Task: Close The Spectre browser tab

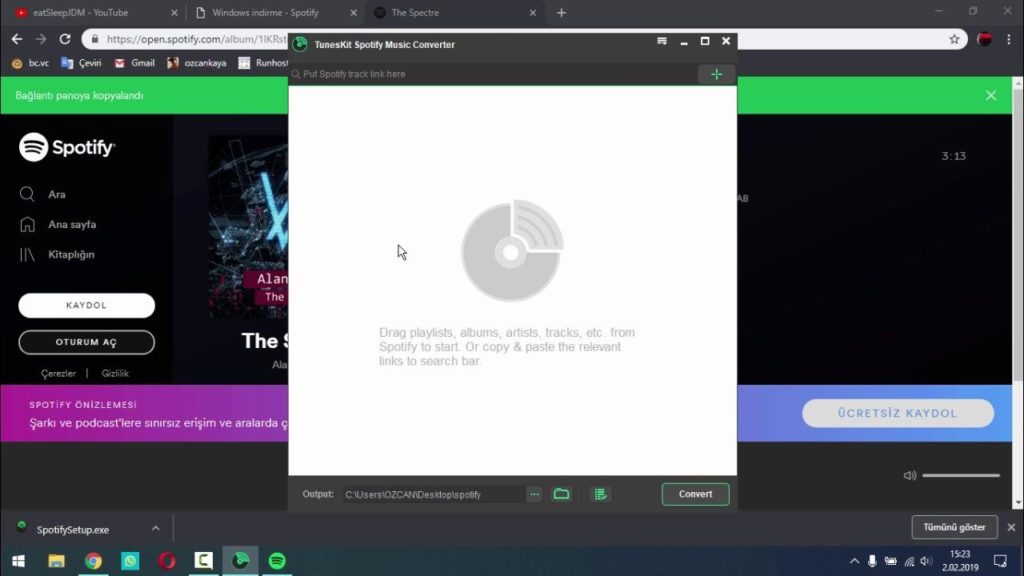Action: tap(532, 12)
